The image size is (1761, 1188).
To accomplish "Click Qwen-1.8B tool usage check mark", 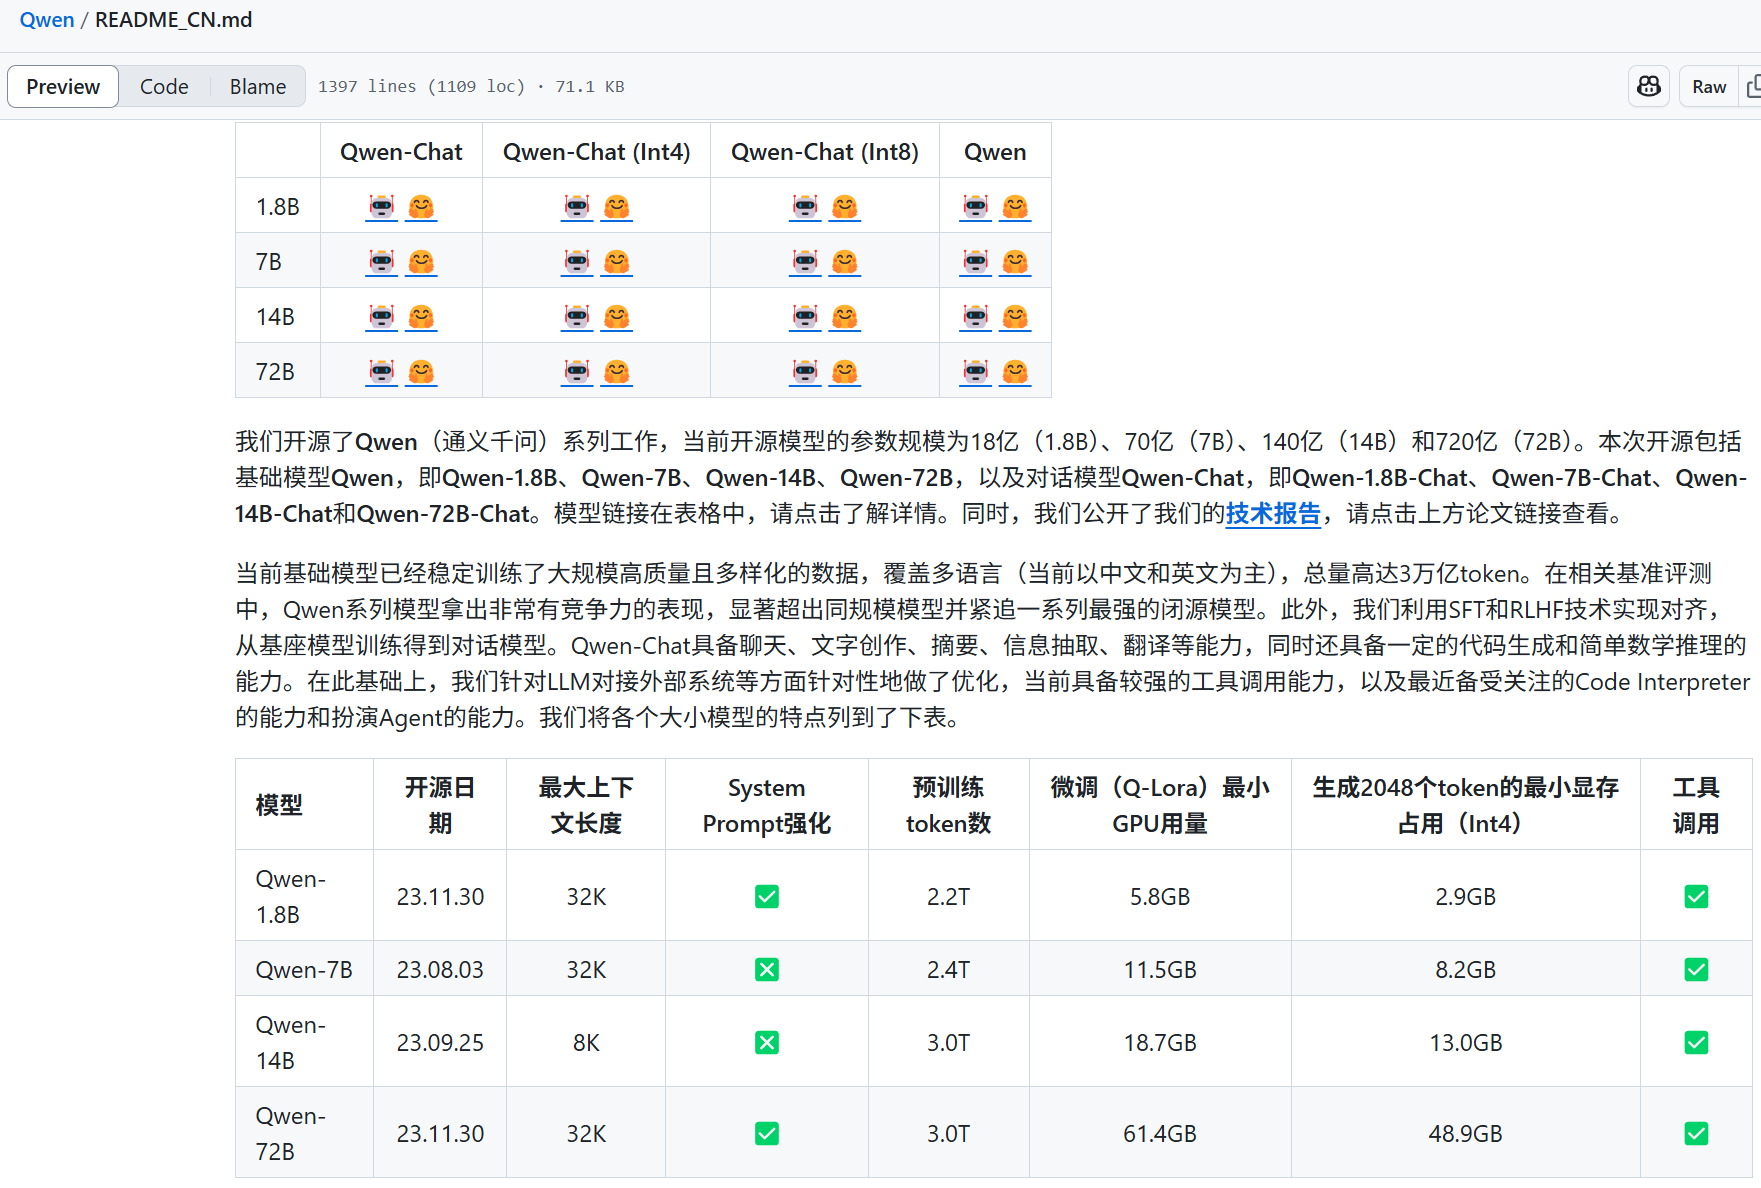I will 1696,897.
